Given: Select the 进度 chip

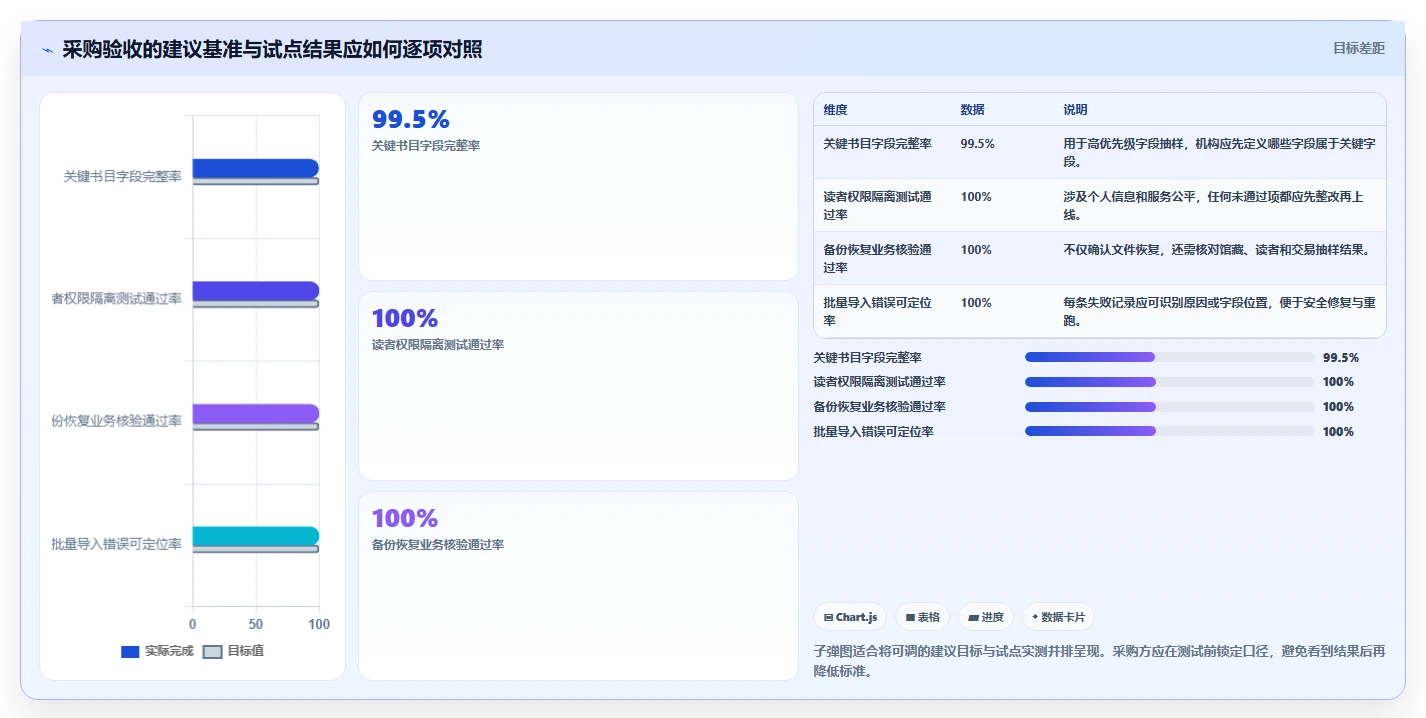Looking at the screenshot, I should pos(986,617).
